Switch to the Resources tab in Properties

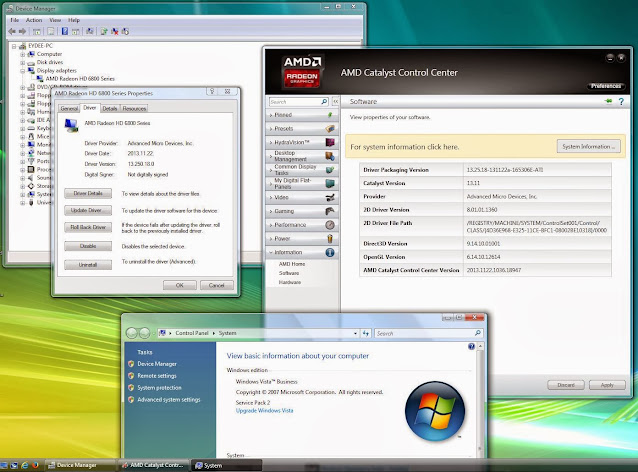(134, 108)
